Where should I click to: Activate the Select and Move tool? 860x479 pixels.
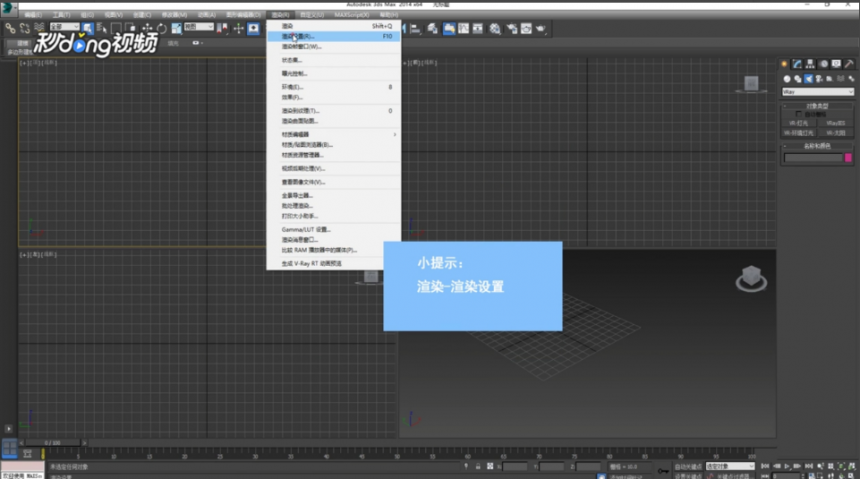pyautogui.click(x=147, y=28)
